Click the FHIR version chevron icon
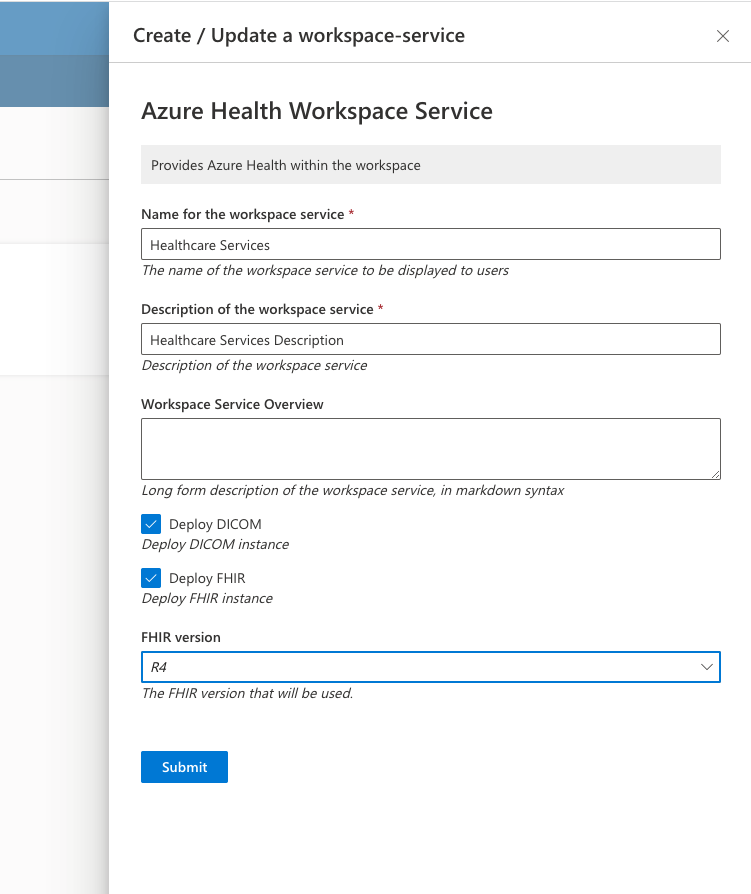751x894 pixels. [708, 667]
